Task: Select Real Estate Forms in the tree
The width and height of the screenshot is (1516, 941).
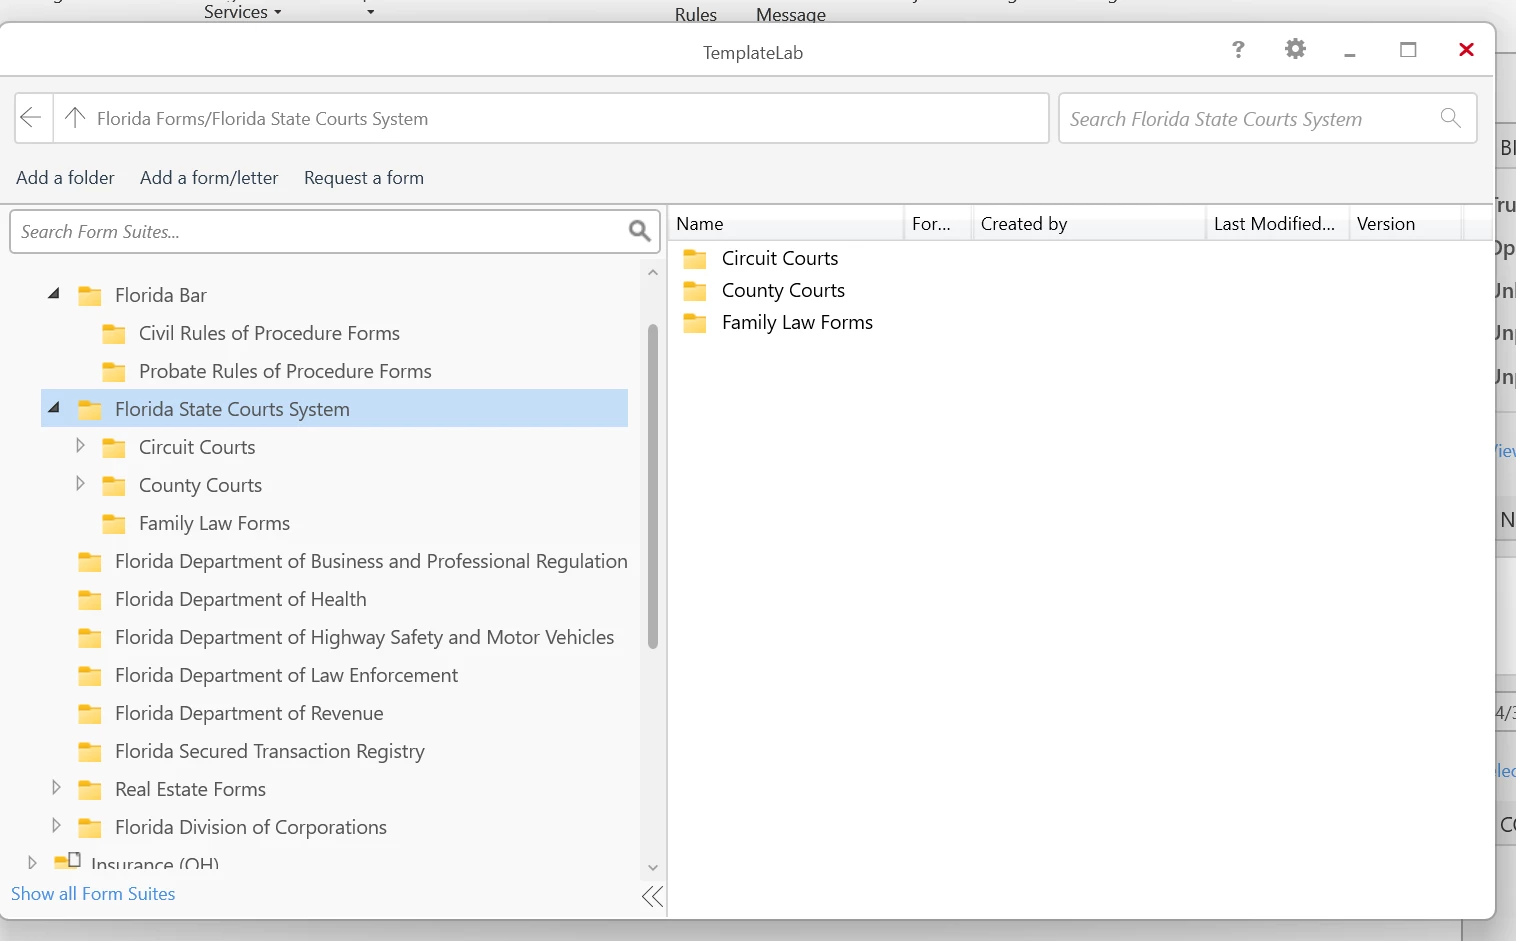Action: click(x=190, y=789)
